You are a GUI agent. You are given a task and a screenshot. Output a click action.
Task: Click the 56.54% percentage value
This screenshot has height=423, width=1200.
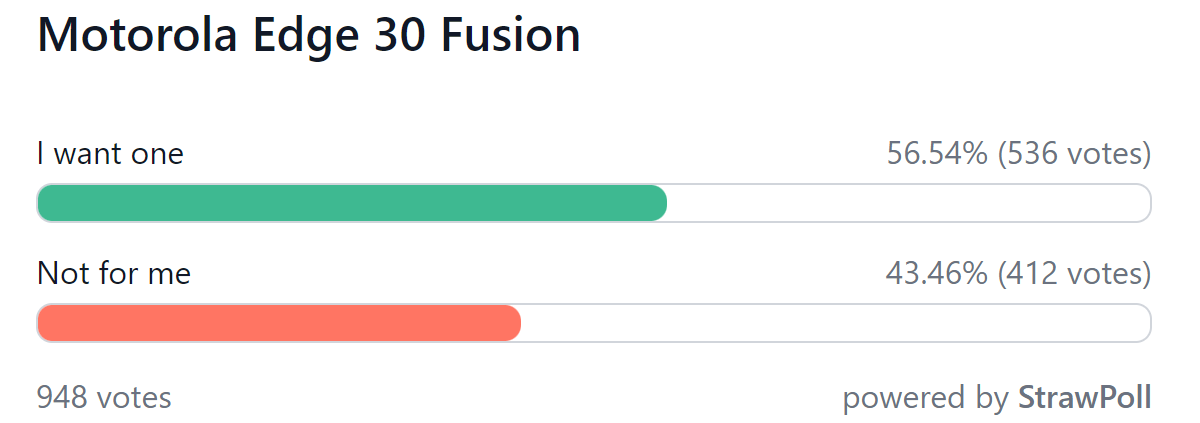[937, 154]
